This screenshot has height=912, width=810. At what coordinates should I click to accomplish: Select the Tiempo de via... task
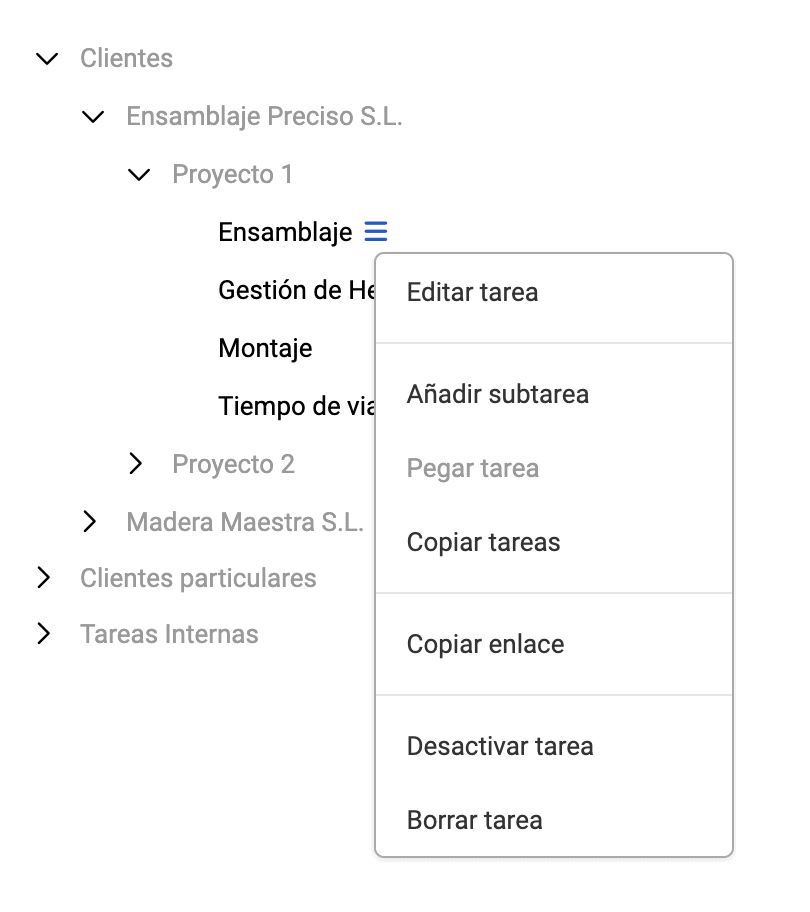pyautogui.click(x=295, y=406)
